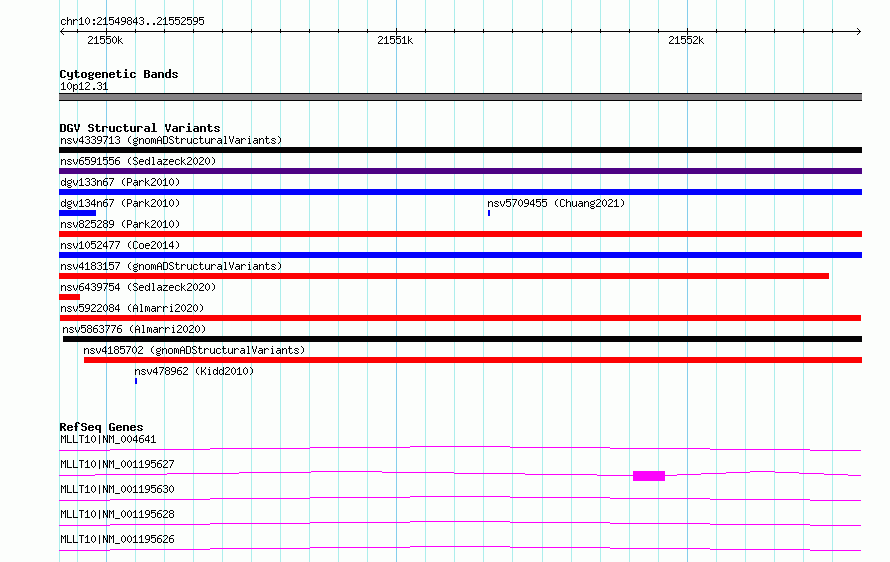890x562 pixels.
Task: Click the nsv1052477 (Coe2014) label
Action: coord(120,245)
